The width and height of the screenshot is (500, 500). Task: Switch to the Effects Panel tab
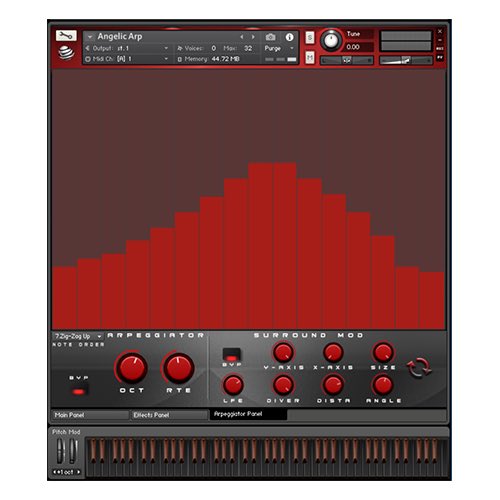tap(169, 415)
